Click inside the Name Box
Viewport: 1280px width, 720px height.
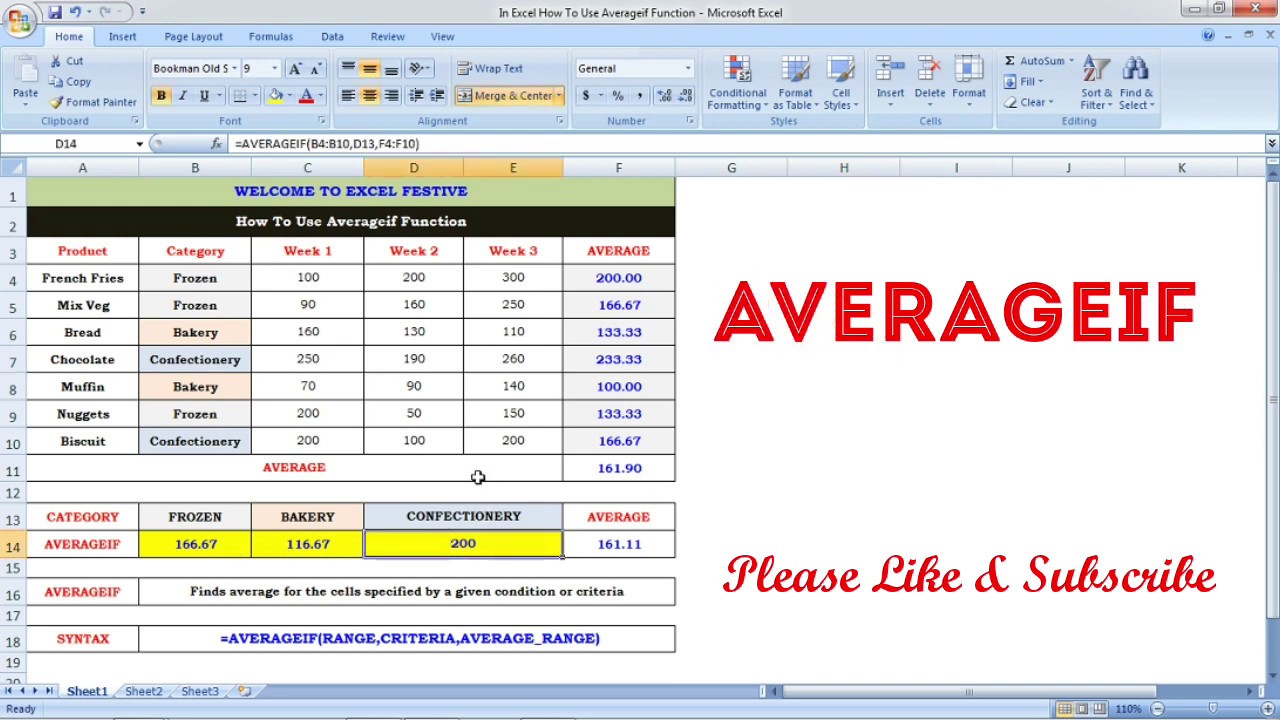66,144
